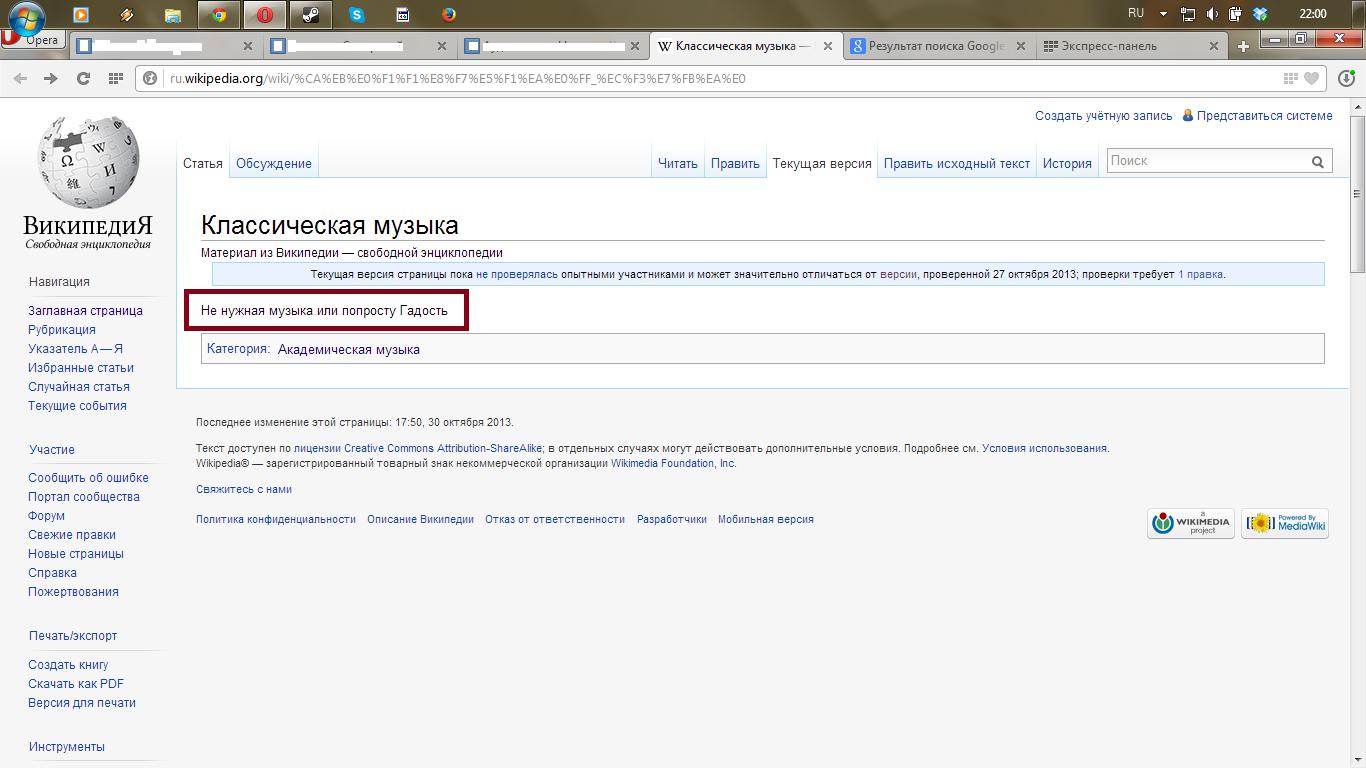Open the 1 правка link
The height and width of the screenshot is (768, 1366).
[1200, 274]
